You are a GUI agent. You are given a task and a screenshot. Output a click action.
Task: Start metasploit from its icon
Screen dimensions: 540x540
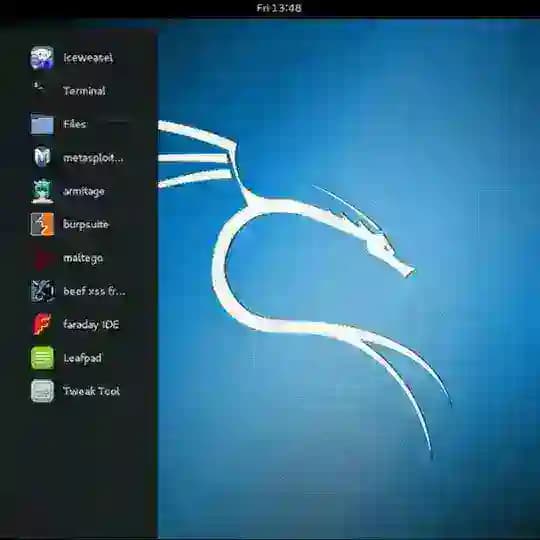42,157
